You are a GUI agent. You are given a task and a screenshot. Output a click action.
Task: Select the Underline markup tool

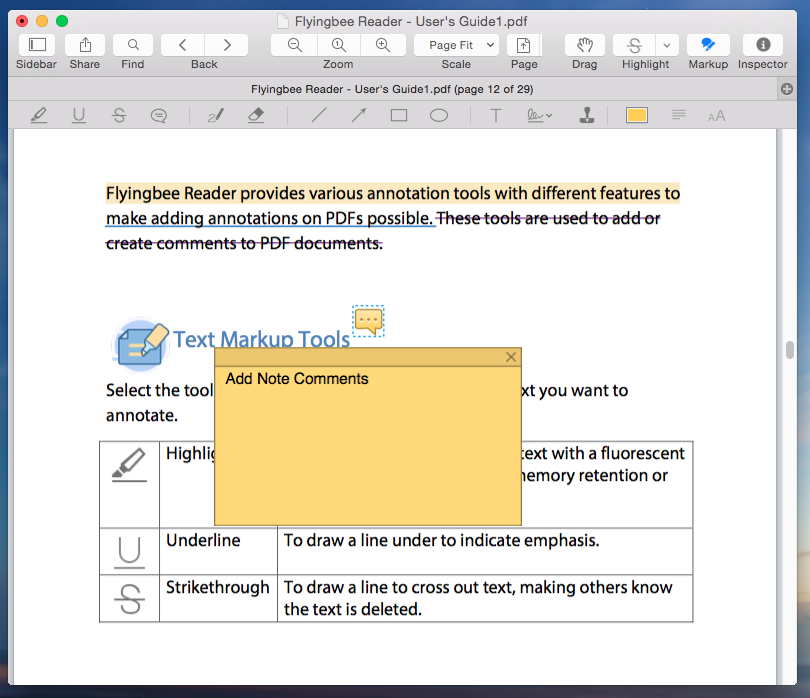click(79, 115)
